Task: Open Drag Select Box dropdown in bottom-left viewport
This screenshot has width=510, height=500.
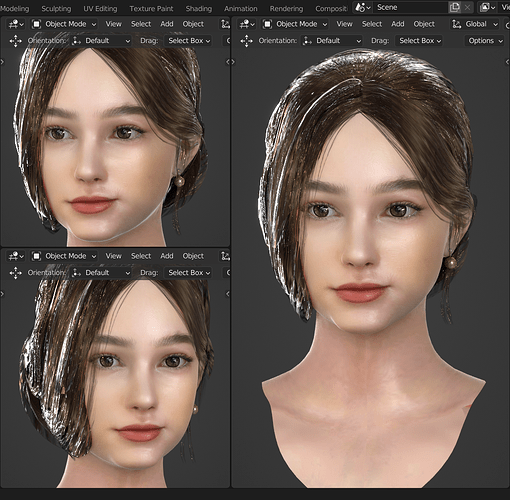Action: pyautogui.click(x=188, y=273)
